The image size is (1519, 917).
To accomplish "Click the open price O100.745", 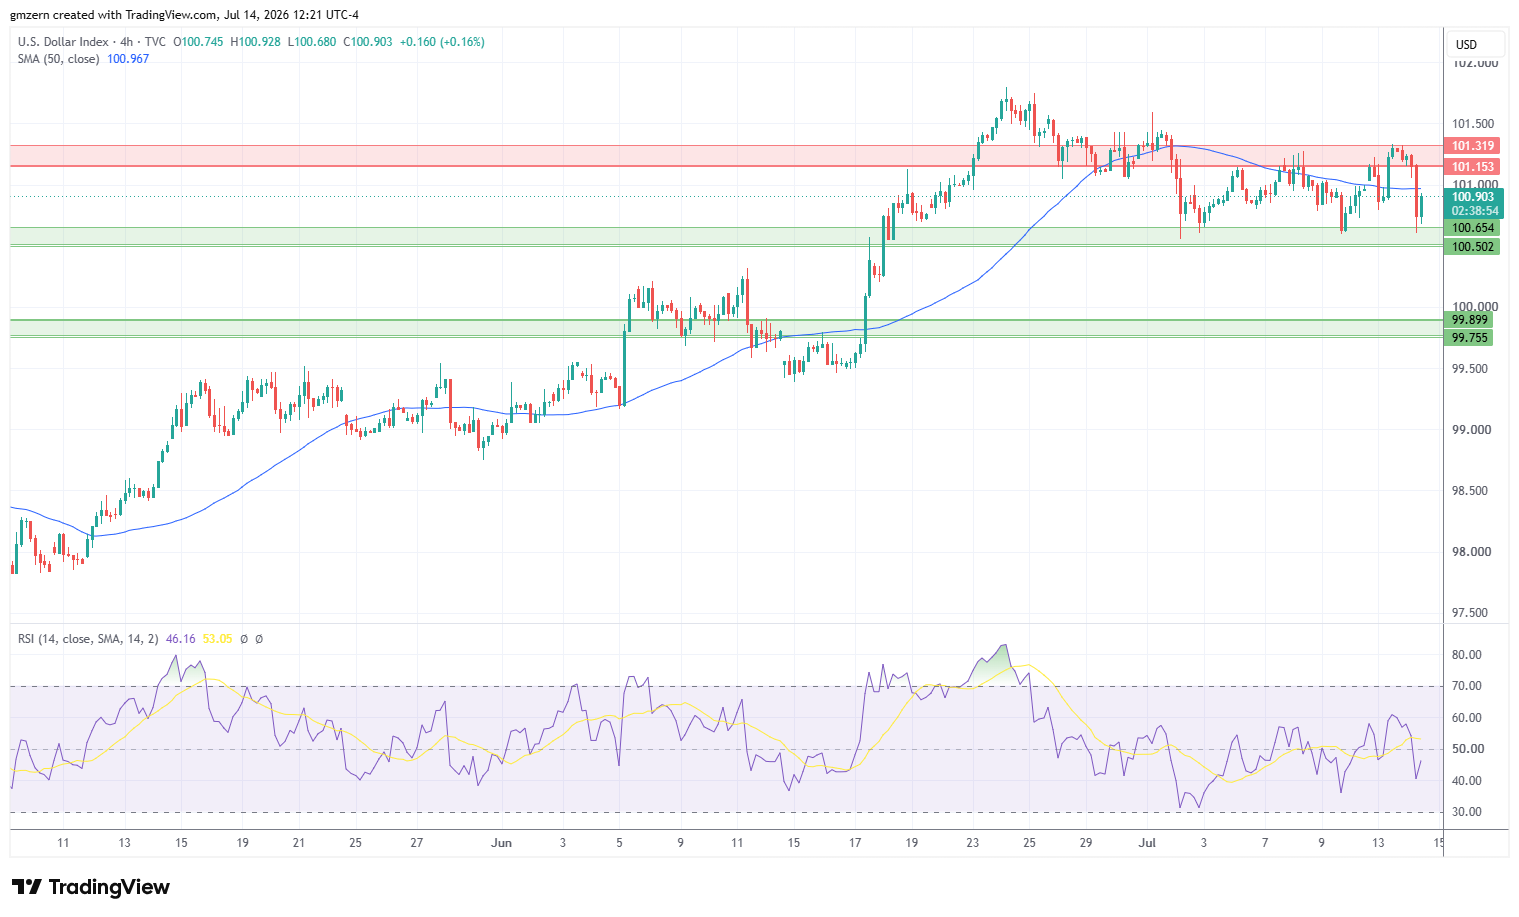I will coord(199,42).
